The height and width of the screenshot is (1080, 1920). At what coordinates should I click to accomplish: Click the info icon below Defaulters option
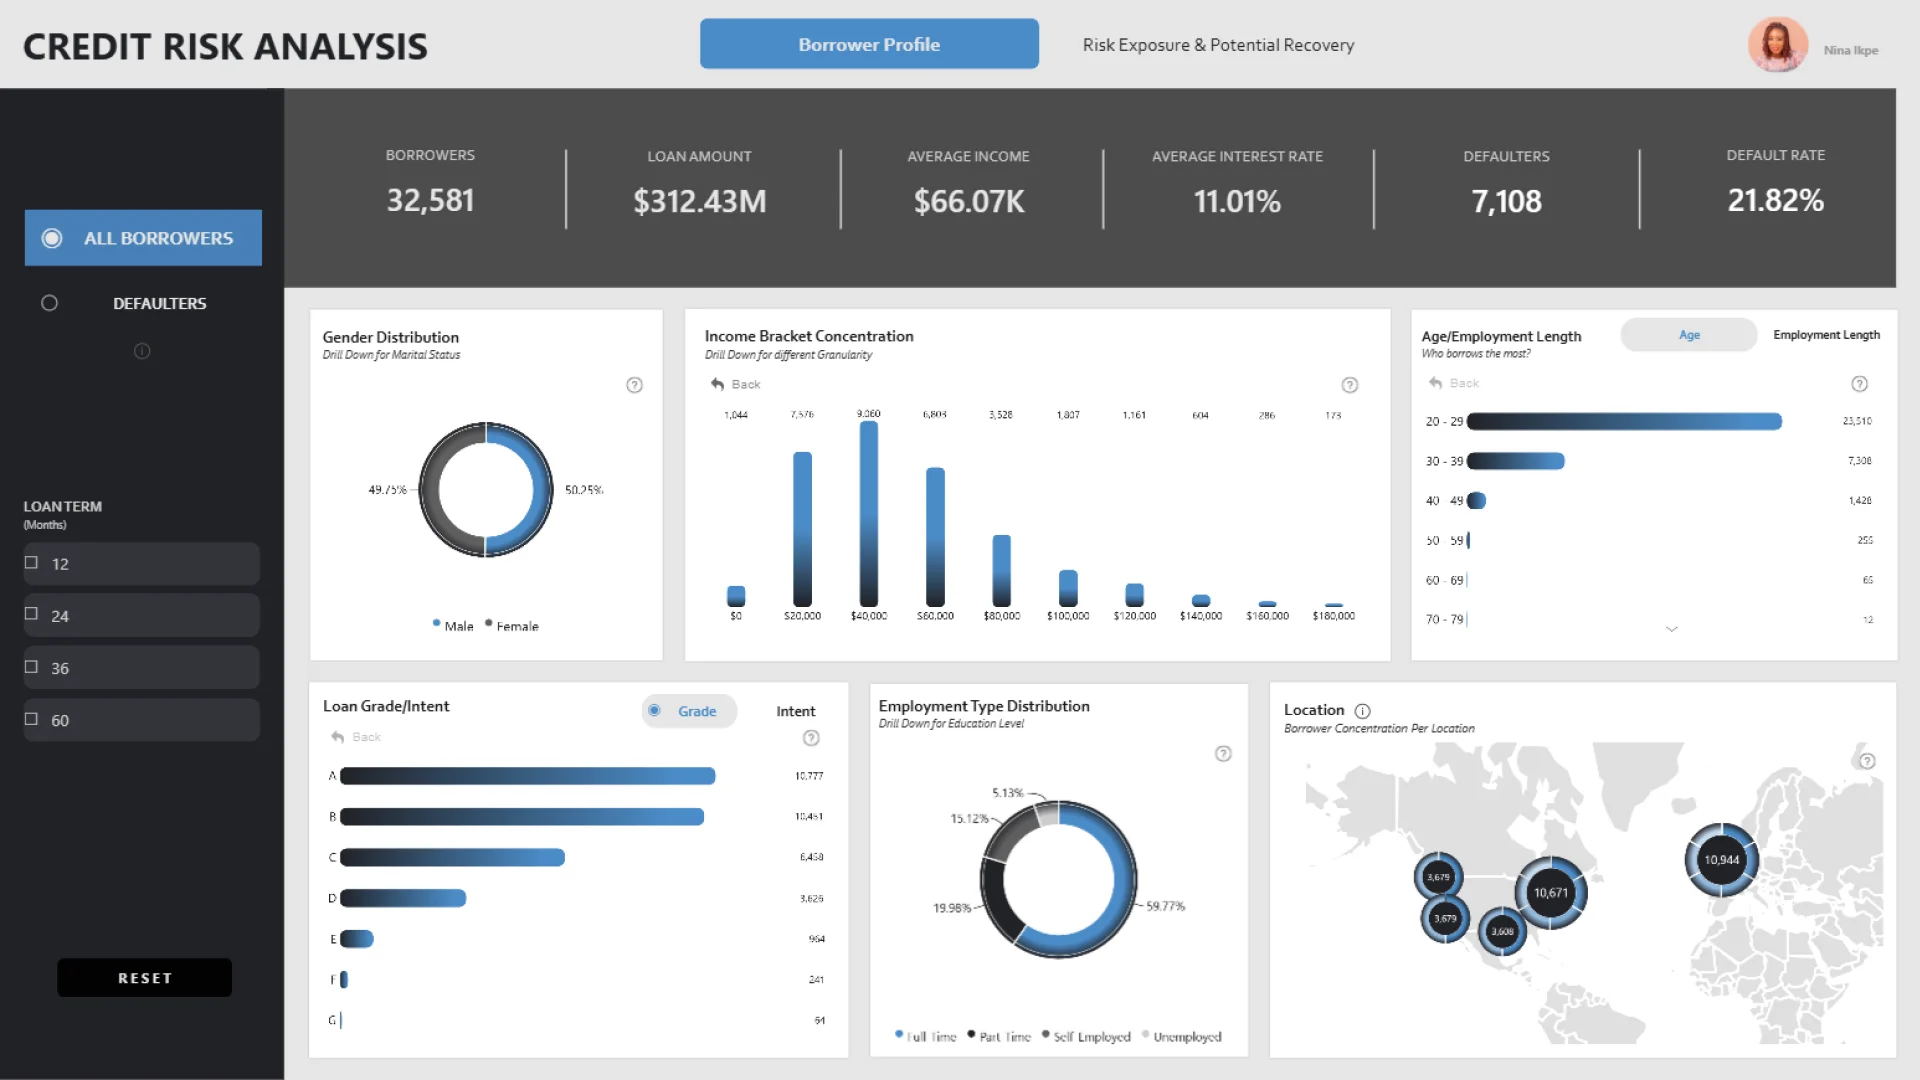coord(142,351)
